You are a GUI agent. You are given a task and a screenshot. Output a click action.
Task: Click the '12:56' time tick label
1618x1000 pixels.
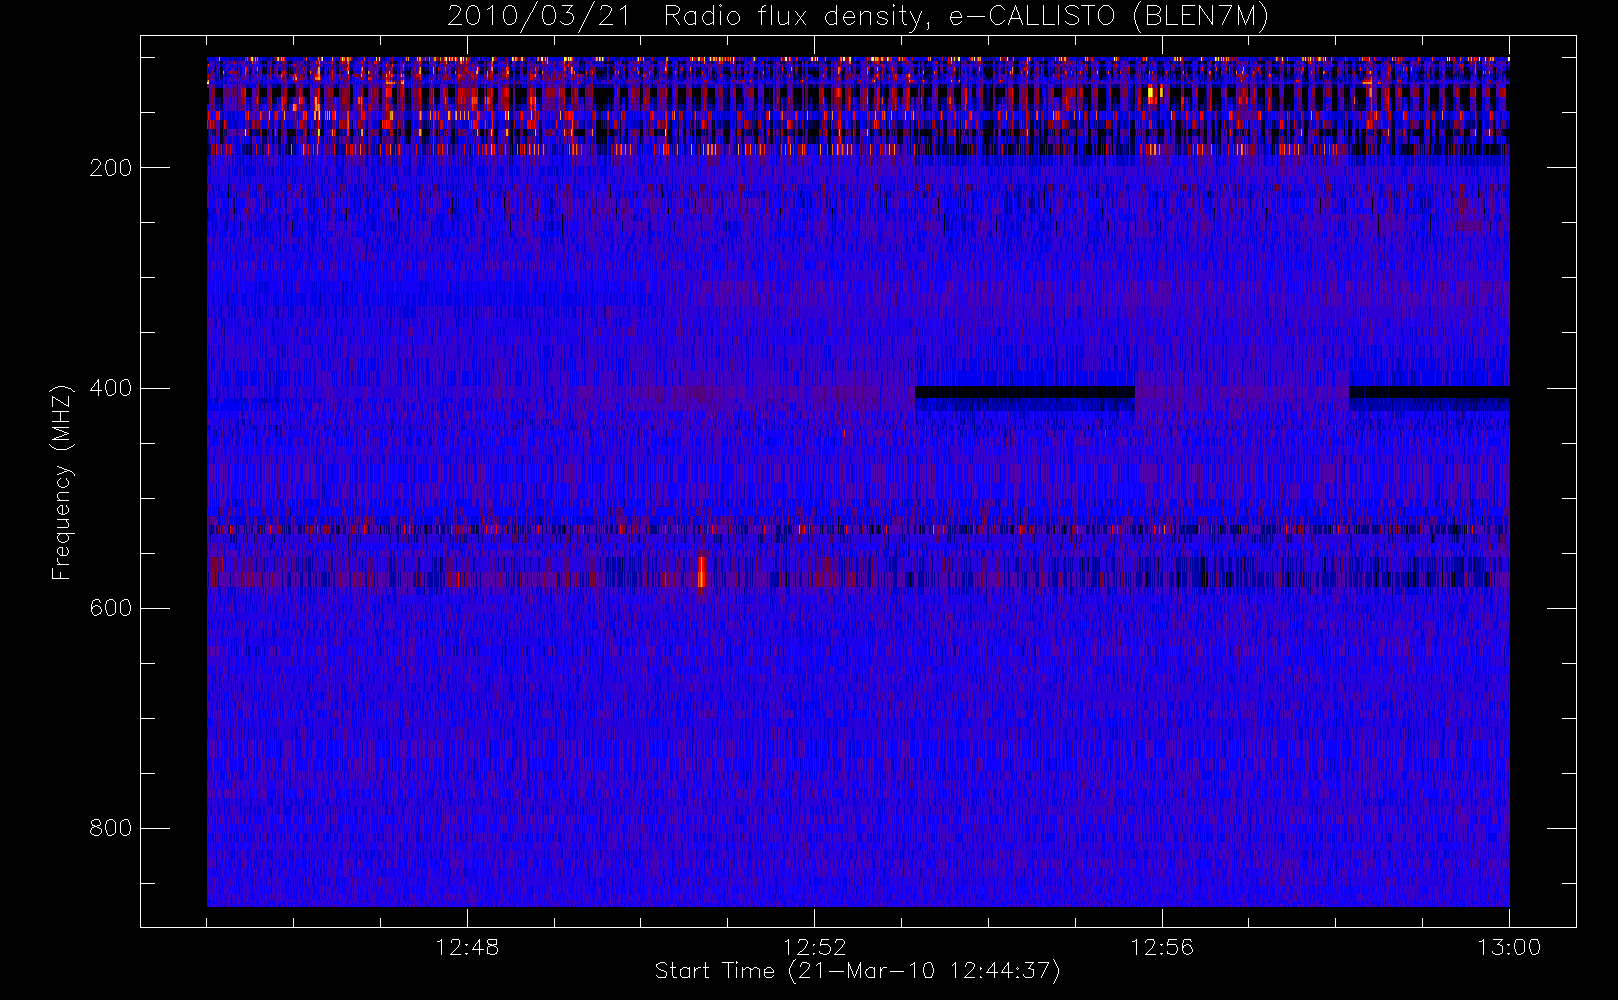coord(1162,947)
